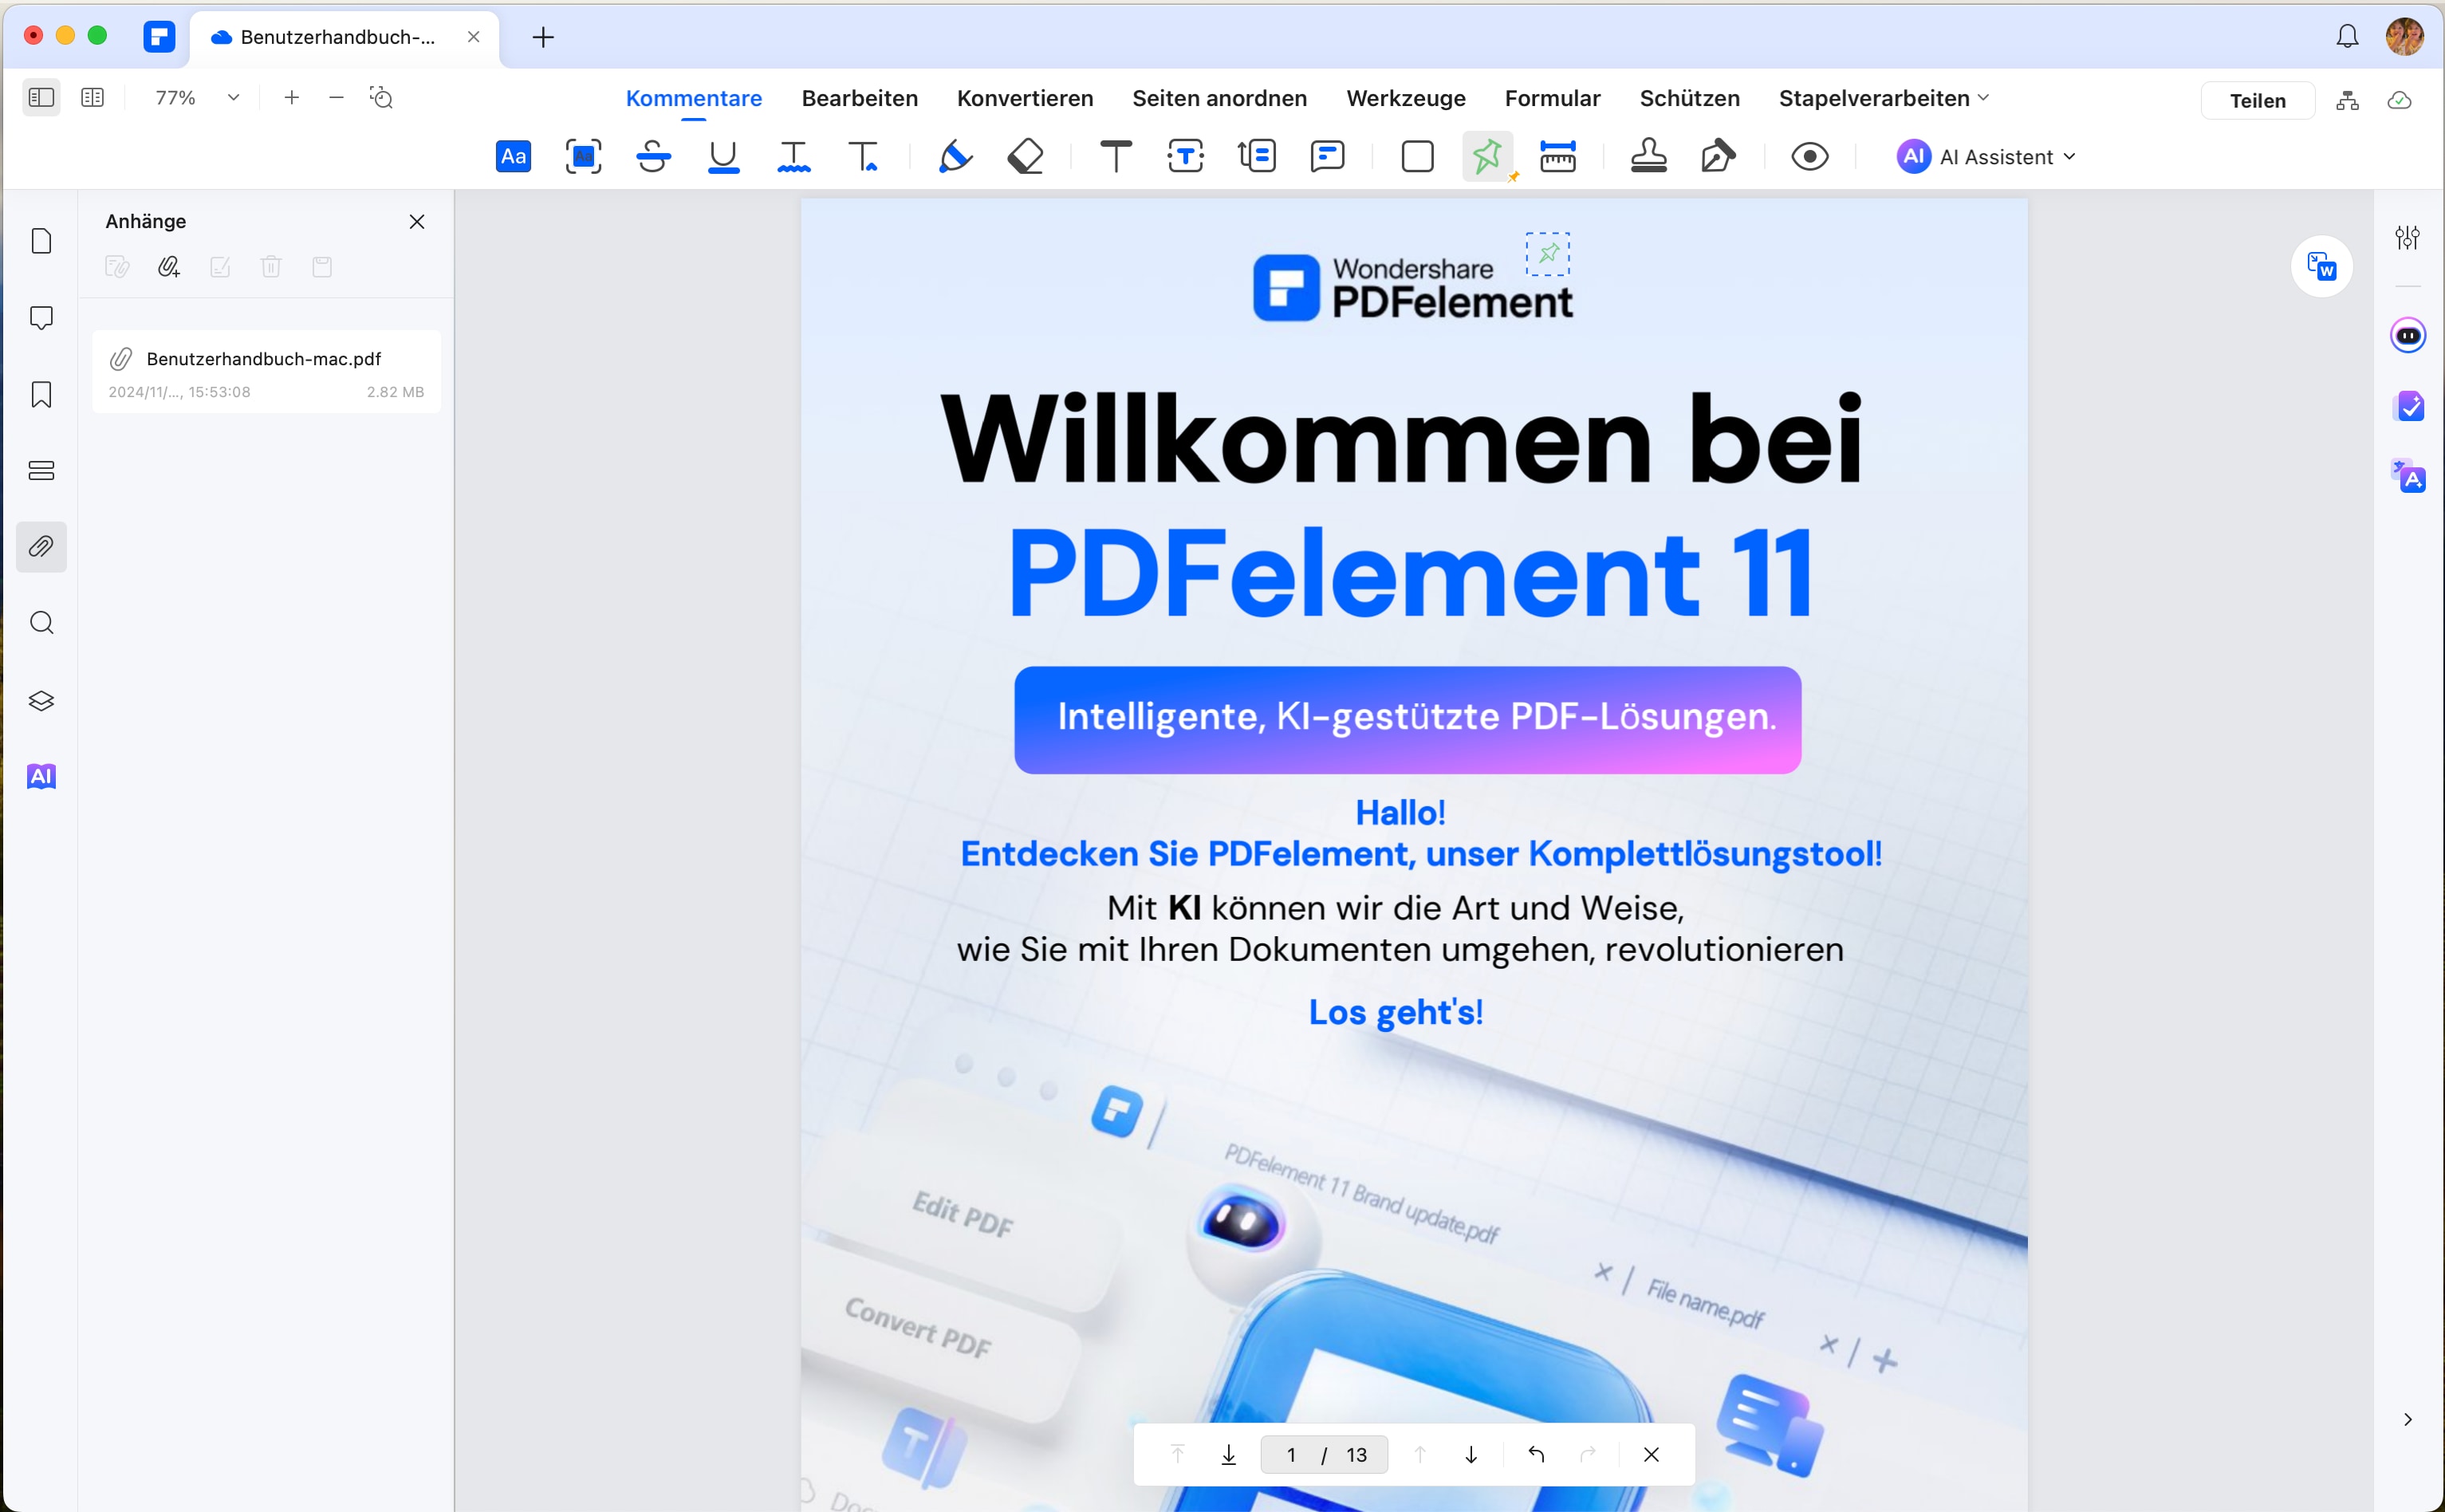Show the comments panel
The width and height of the screenshot is (2445, 1512).
pyautogui.click(x=41, y=318)
